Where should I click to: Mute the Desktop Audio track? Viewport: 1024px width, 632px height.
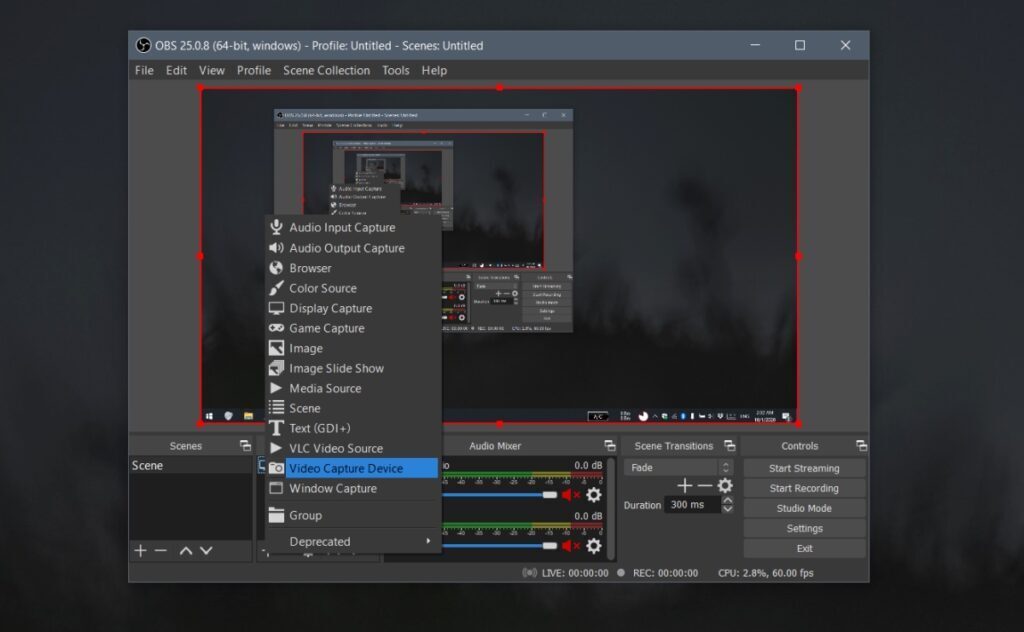[567, 495]
